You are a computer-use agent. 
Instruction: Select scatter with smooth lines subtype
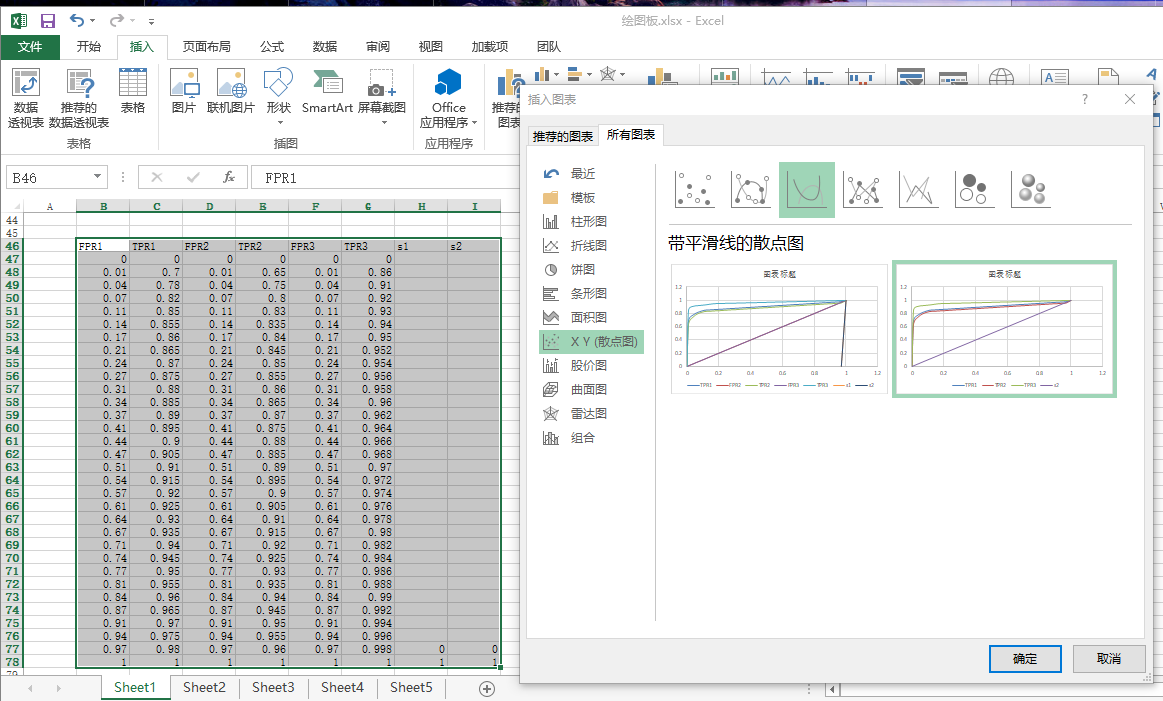[x=807, y=190]
